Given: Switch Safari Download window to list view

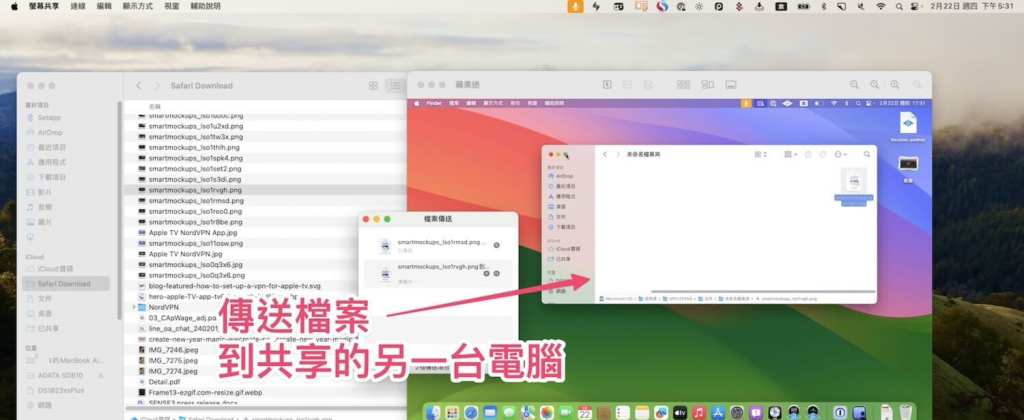Looking at the screenshot, I should [x=395, y=86].
